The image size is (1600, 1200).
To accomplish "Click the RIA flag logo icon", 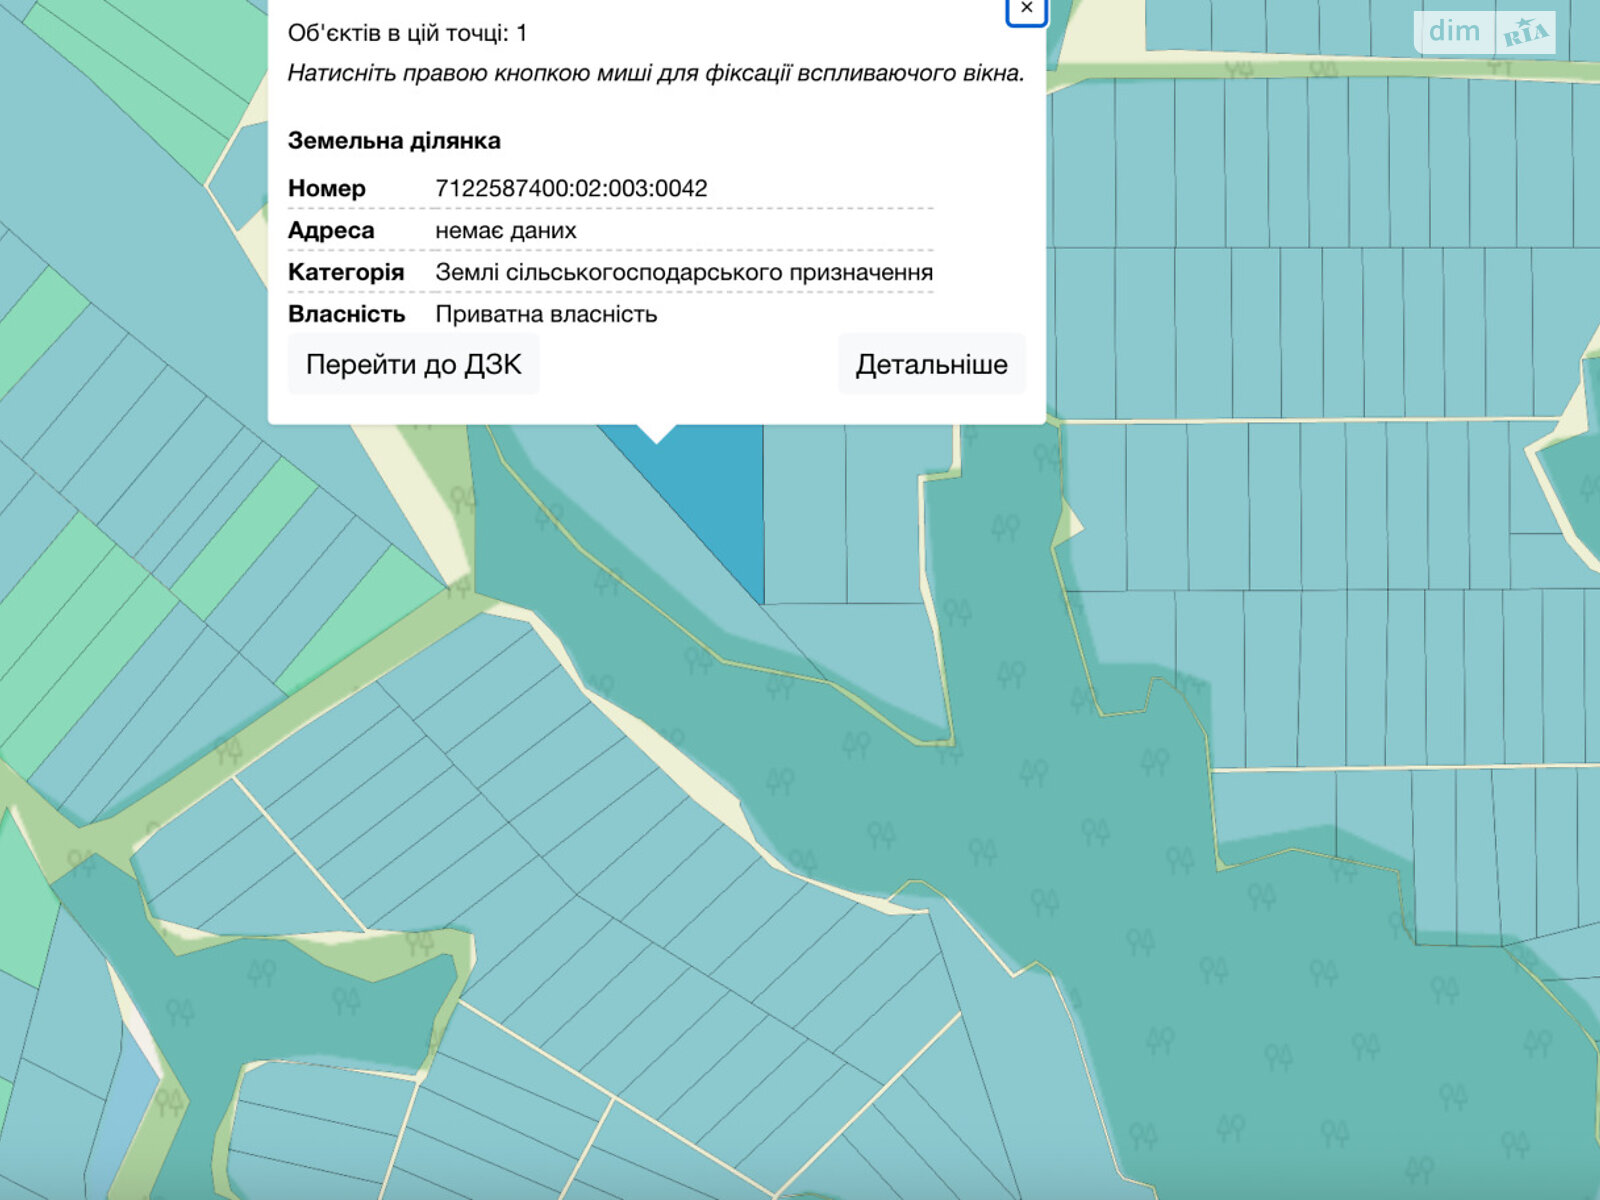I will 1526,33.
